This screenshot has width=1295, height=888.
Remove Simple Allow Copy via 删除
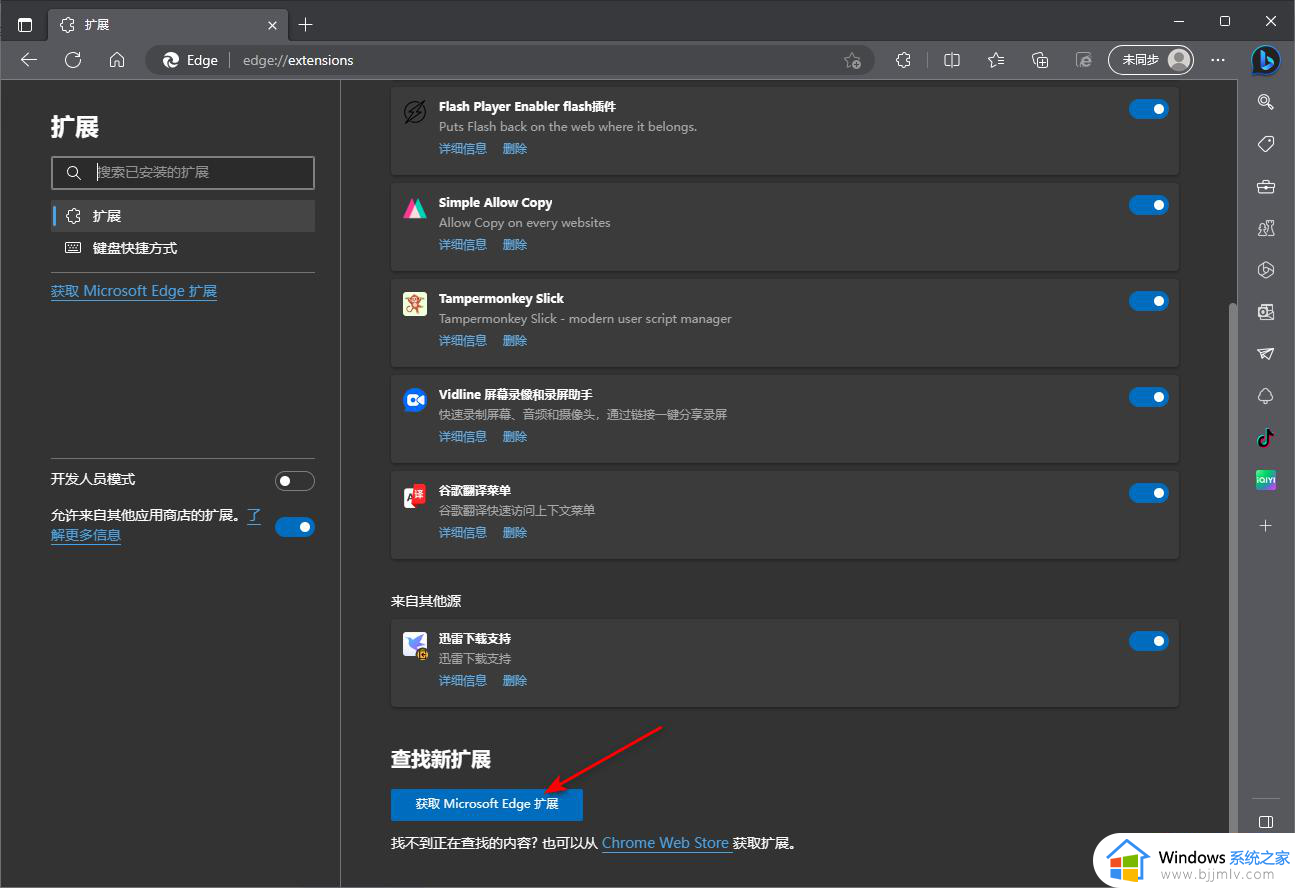(x=515, y=245)
